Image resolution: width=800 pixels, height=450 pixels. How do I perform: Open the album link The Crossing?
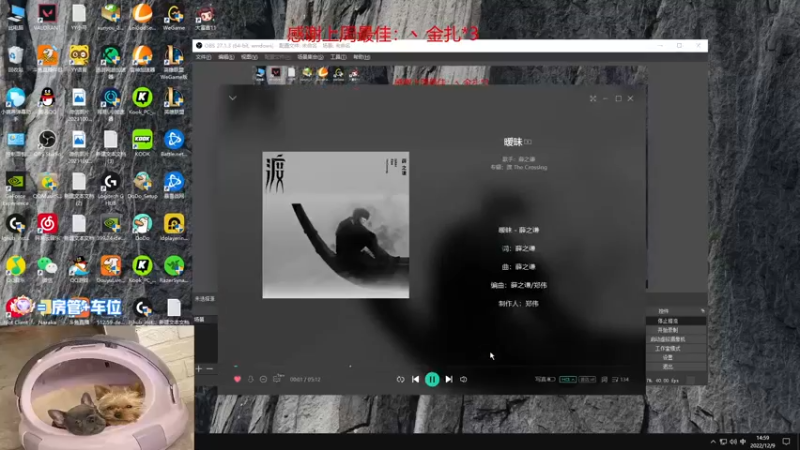[x=527, y=167]
